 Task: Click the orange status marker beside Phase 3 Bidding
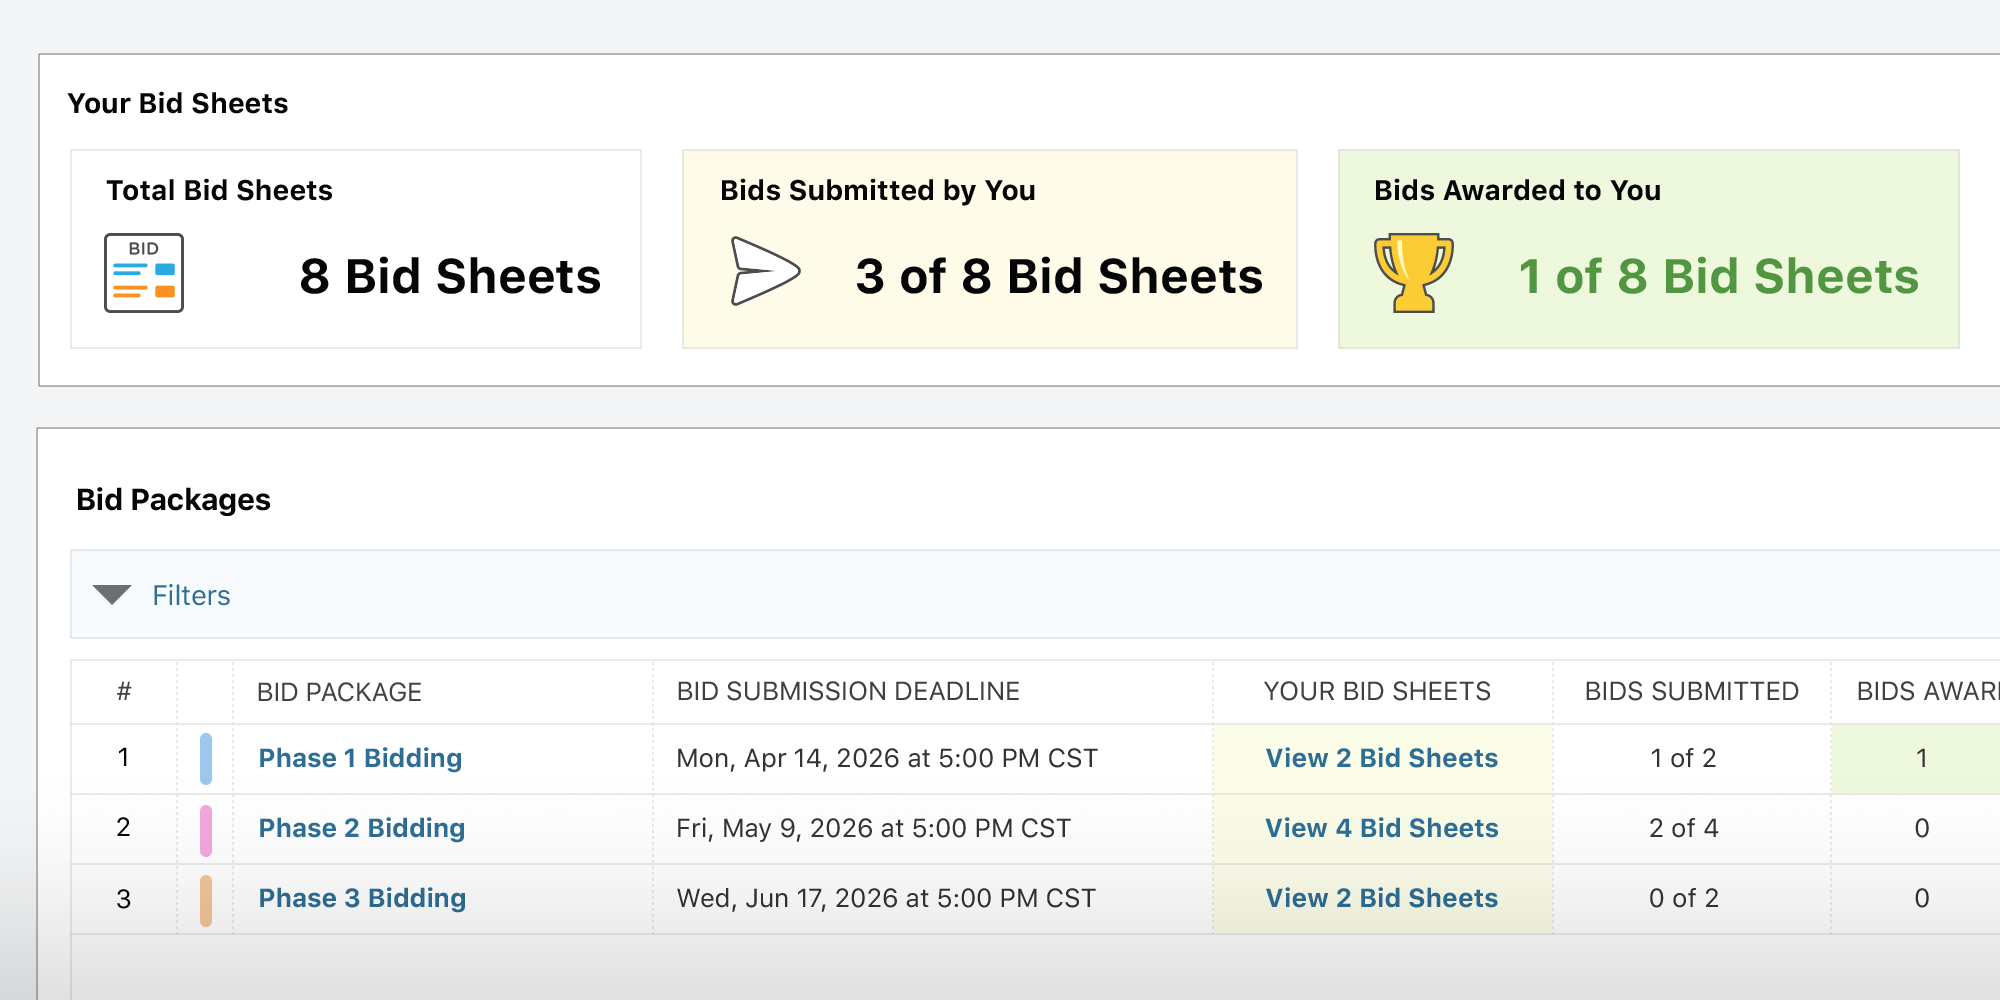click(206, 898)
